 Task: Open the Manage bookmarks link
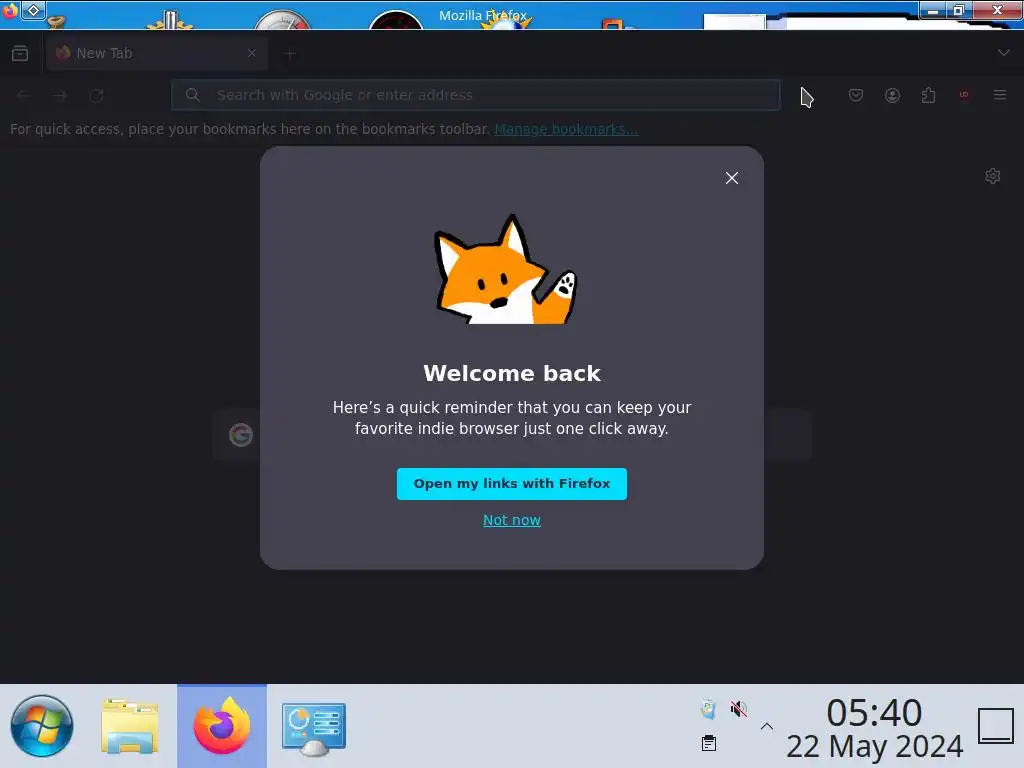(x=566, y=129)
